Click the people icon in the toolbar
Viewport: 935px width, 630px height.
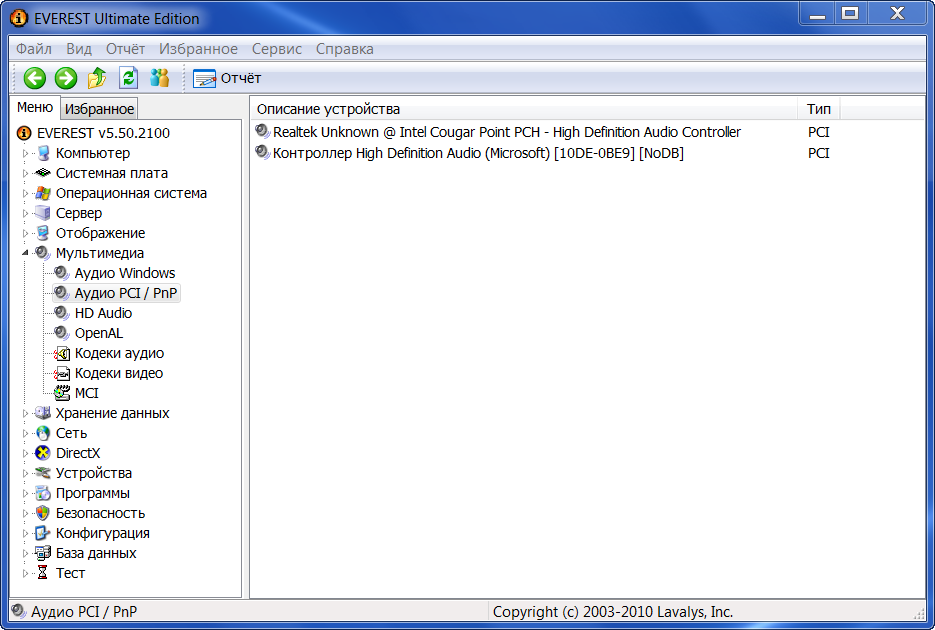click(x=160, y=78)
